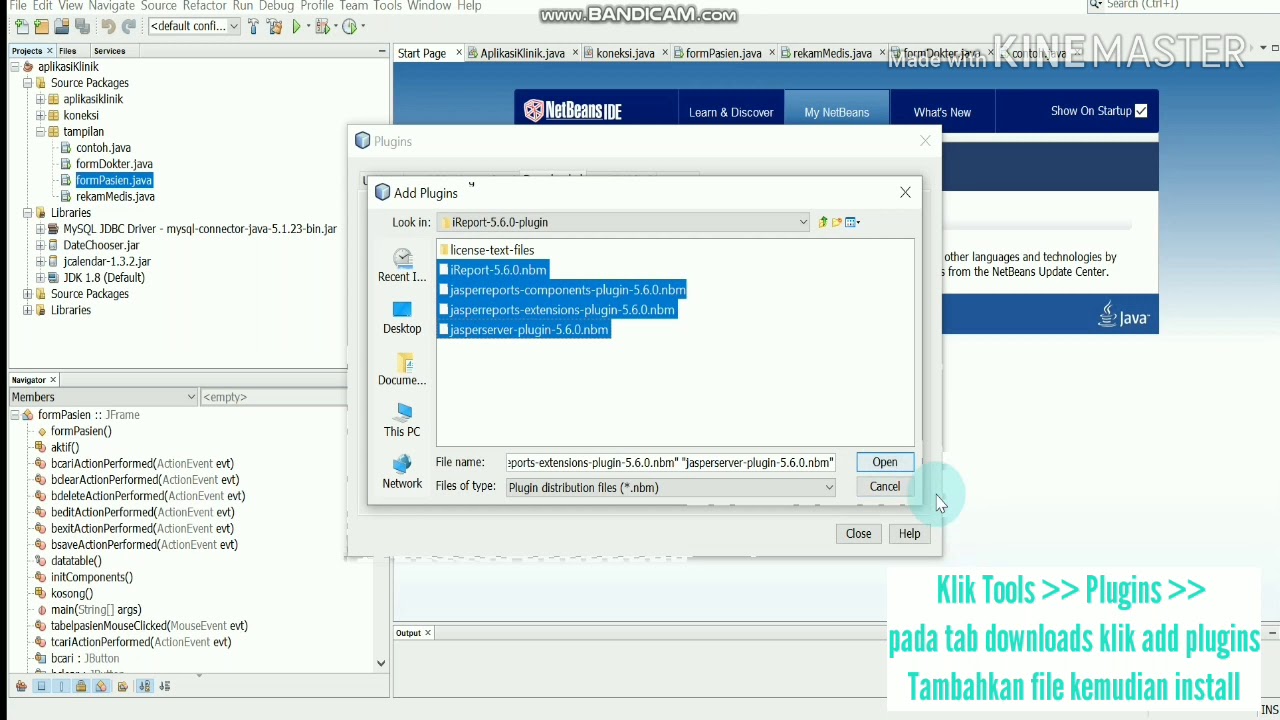Click Redo icon in main toolbar
This screenshot has width=1280, height=720.
(x=128, y=27)
